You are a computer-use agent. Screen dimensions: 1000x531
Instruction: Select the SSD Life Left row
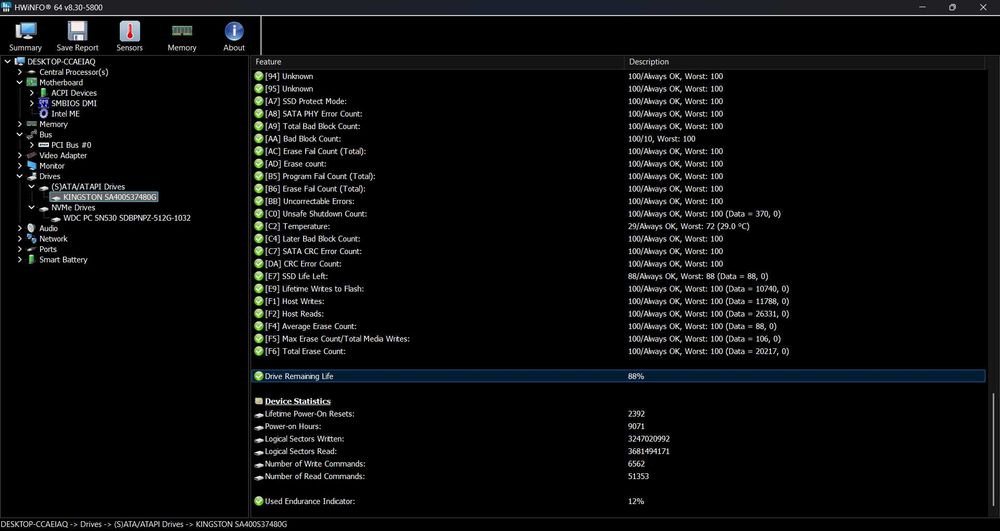point(307,276)
